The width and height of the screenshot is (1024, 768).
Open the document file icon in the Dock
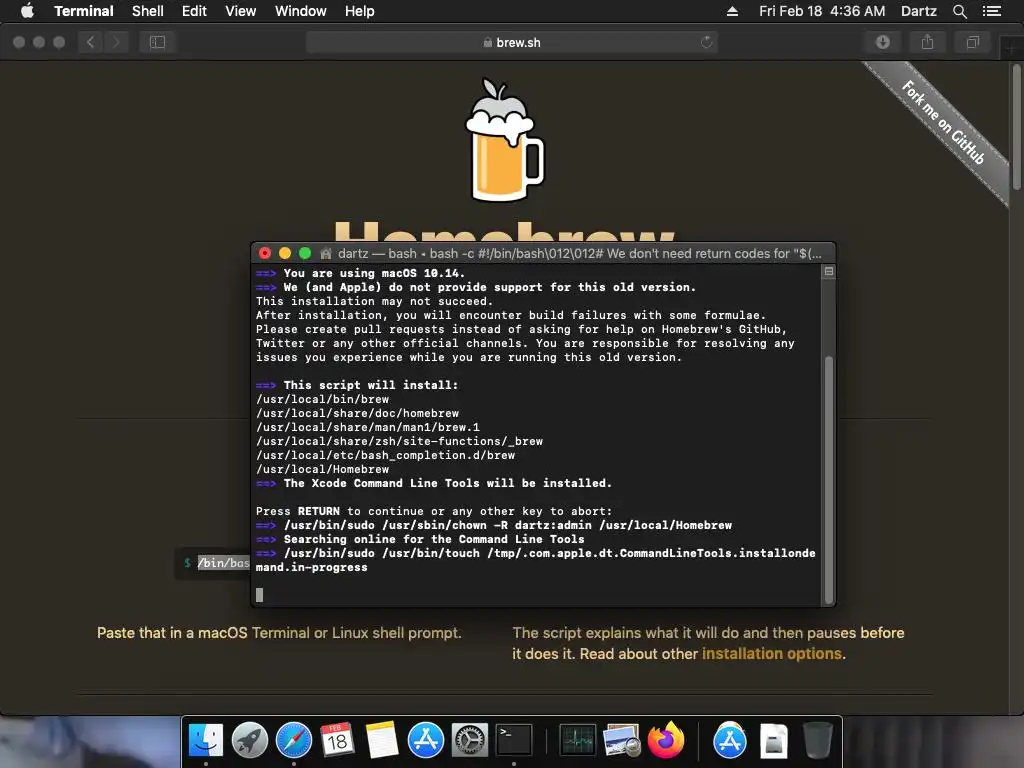pos(773,741)
